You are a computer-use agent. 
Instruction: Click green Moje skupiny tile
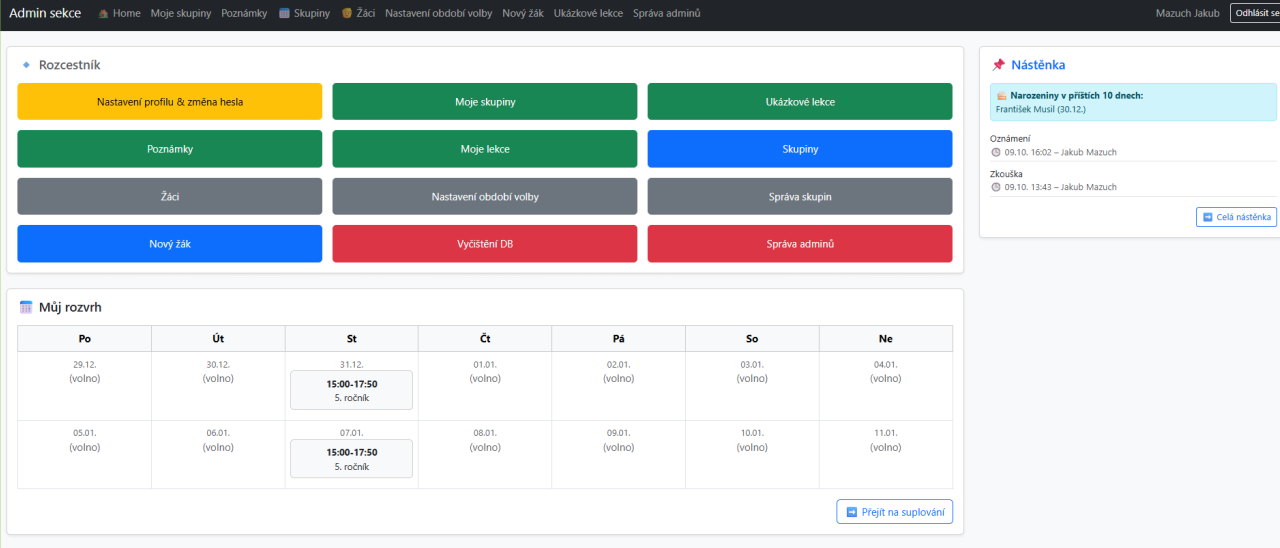click(x=485, y=101)
